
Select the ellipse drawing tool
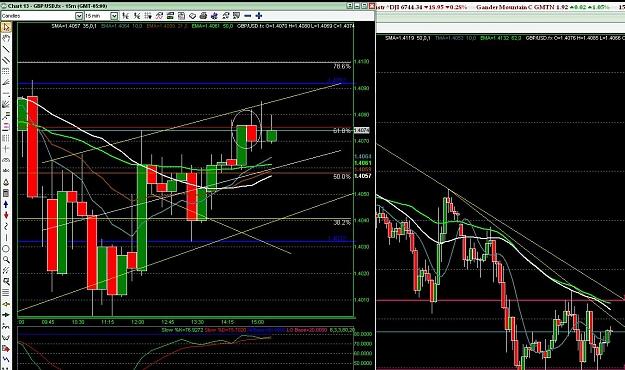(6, 249)
